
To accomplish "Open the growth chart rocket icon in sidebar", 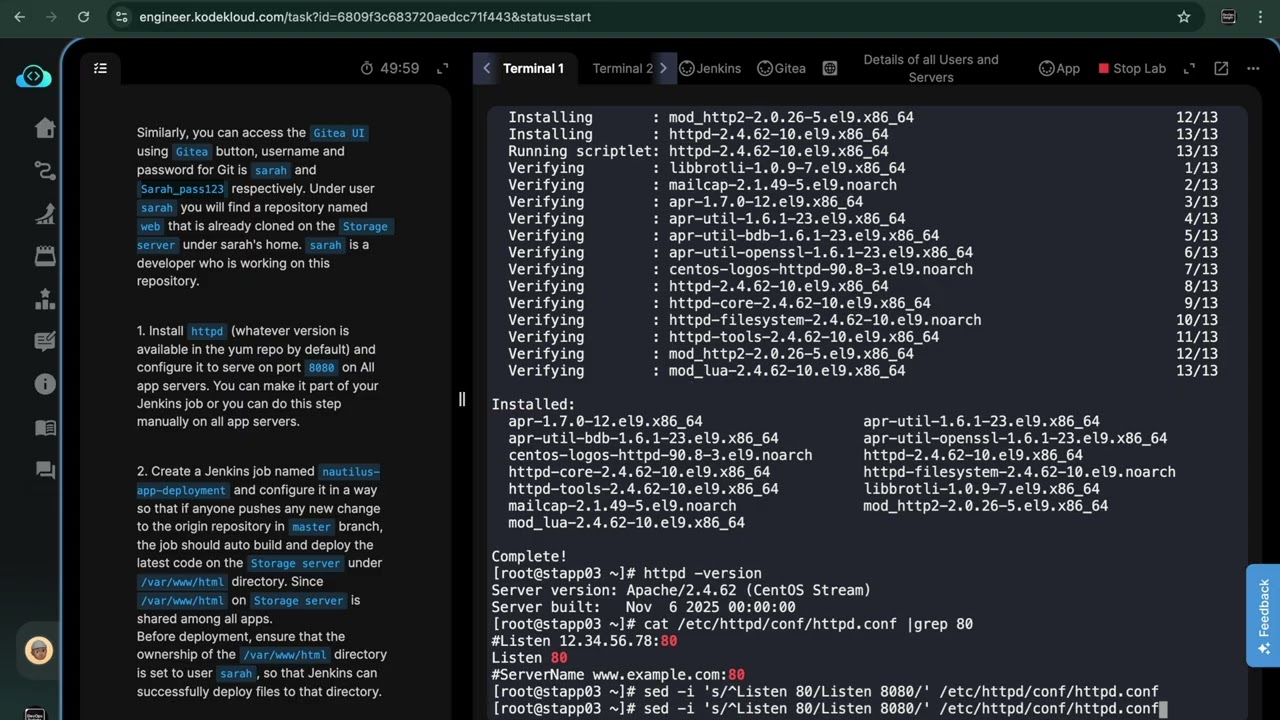I will tap(45, 213).
